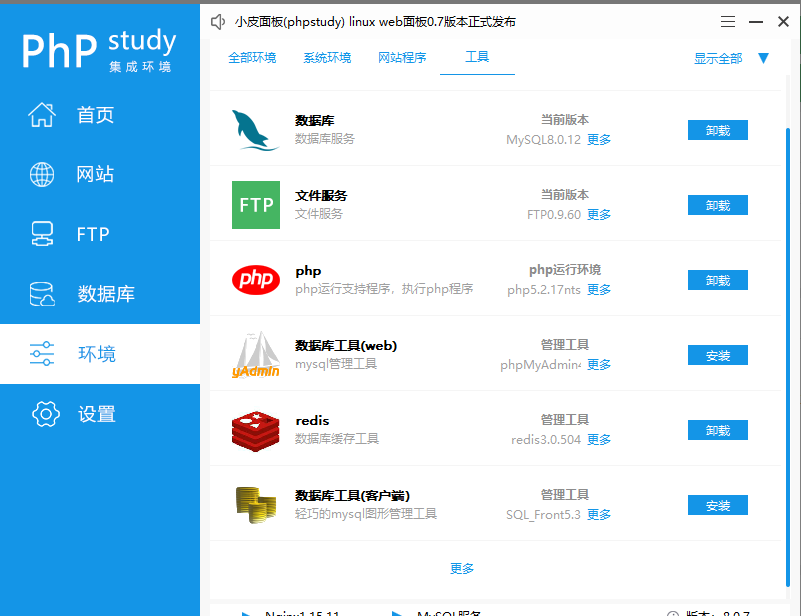Click the hamburger menu icon at top right
This screenshot has height=616, width=801.
[727, 21]
